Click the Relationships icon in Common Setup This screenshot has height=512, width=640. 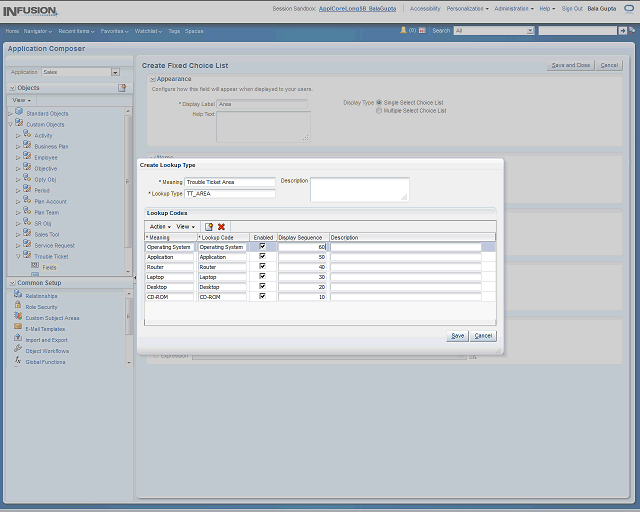click(18, 296)
